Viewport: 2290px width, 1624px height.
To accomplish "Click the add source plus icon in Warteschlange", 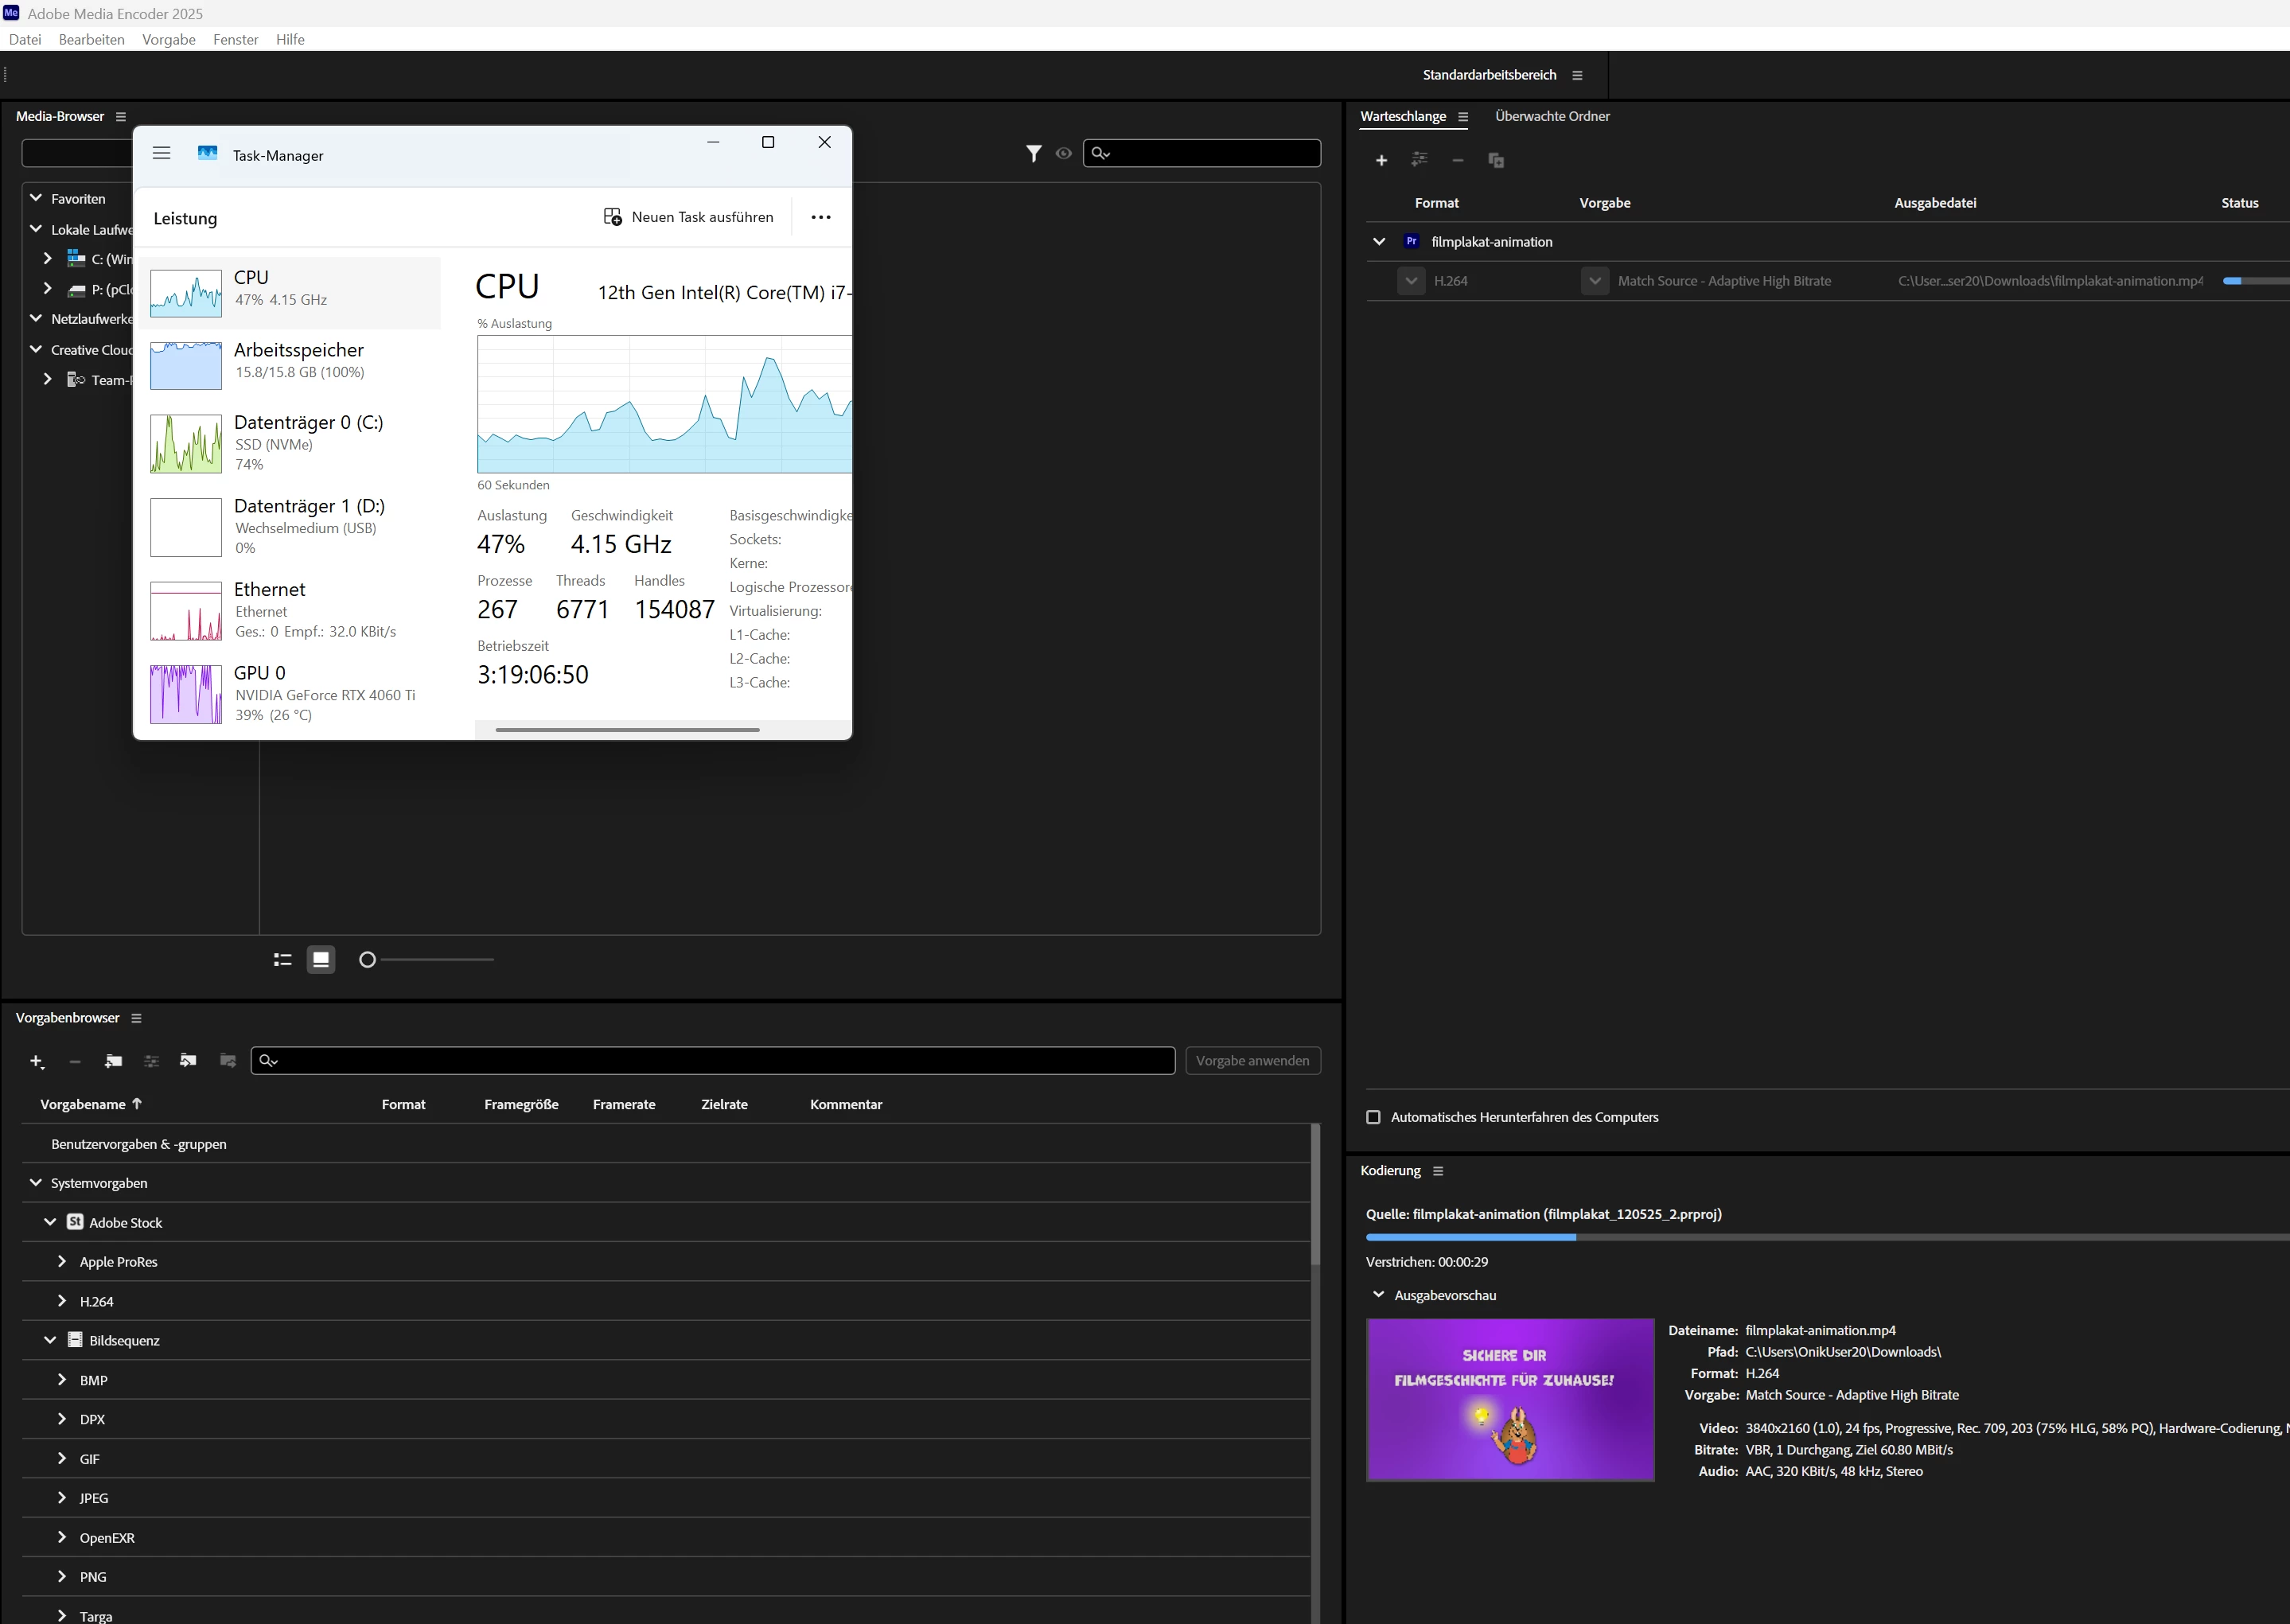I will pyautogui.click(x=1381, y=160).
